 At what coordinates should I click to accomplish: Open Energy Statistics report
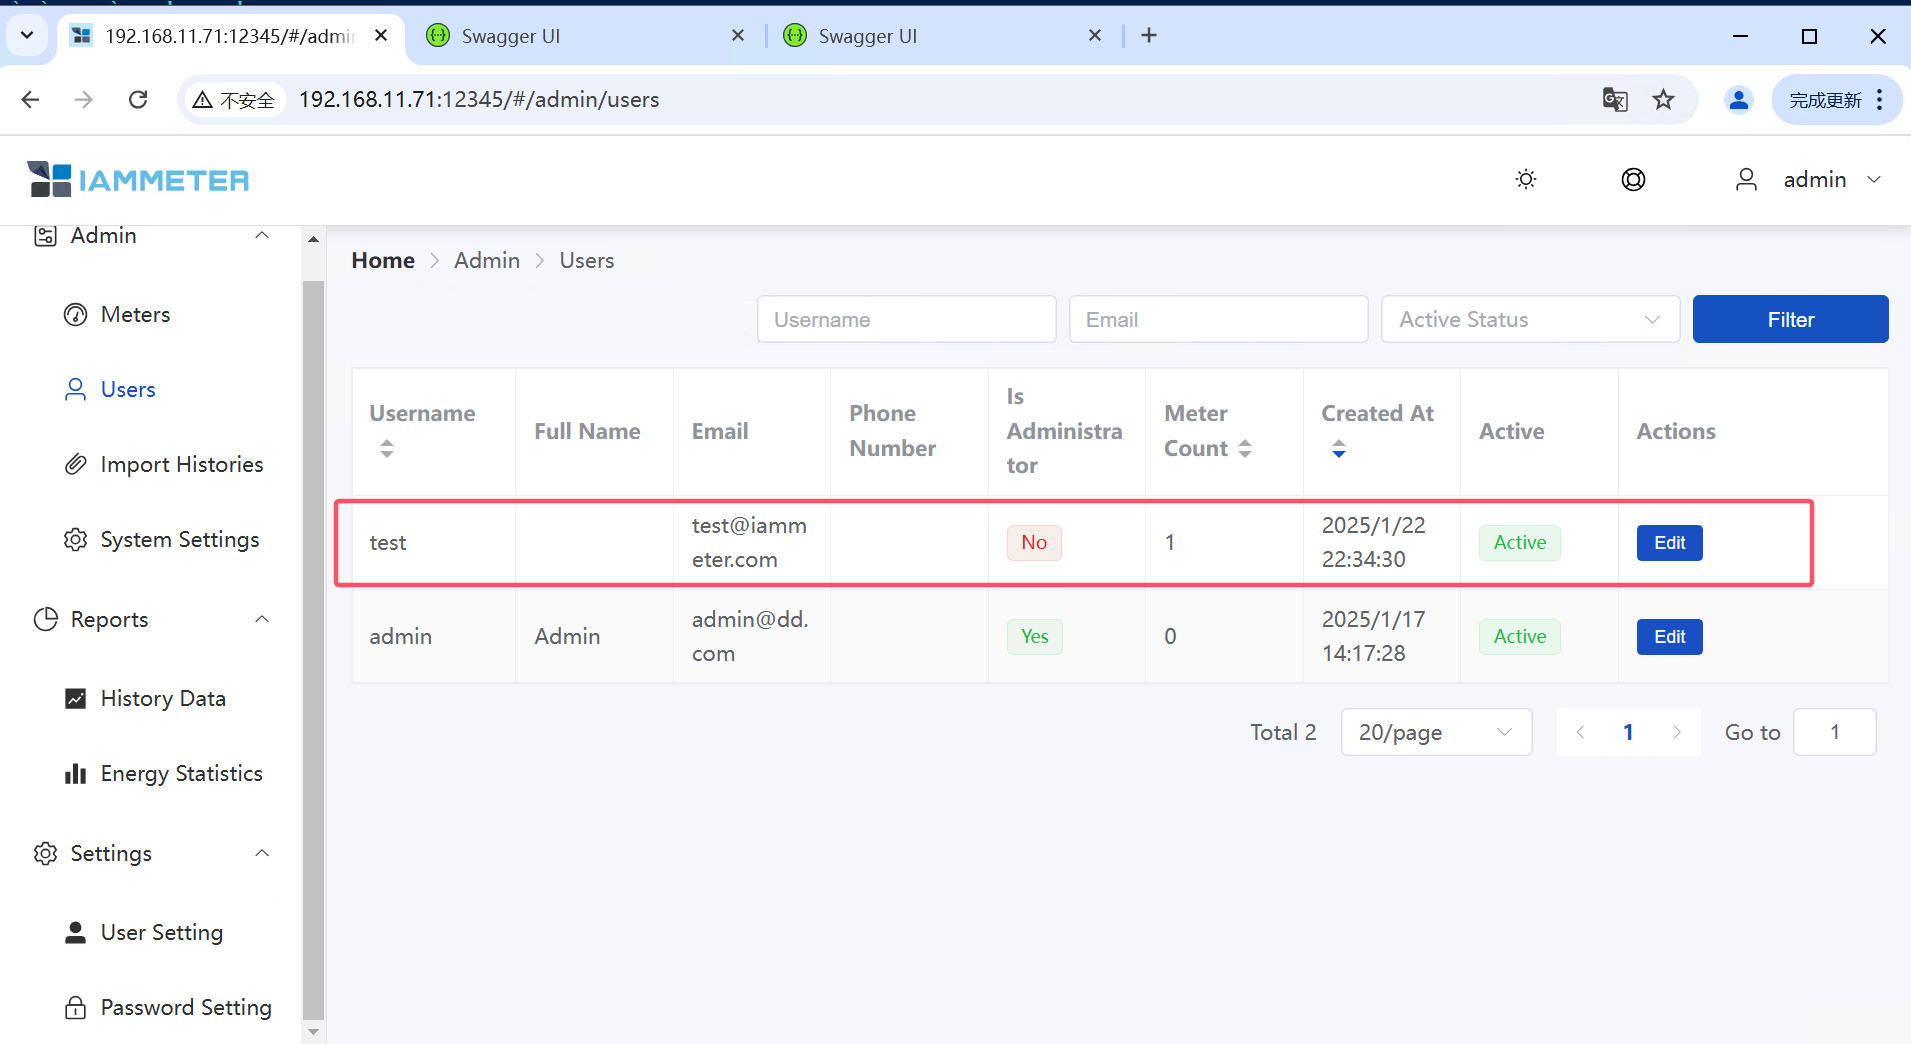click(182, 774)
